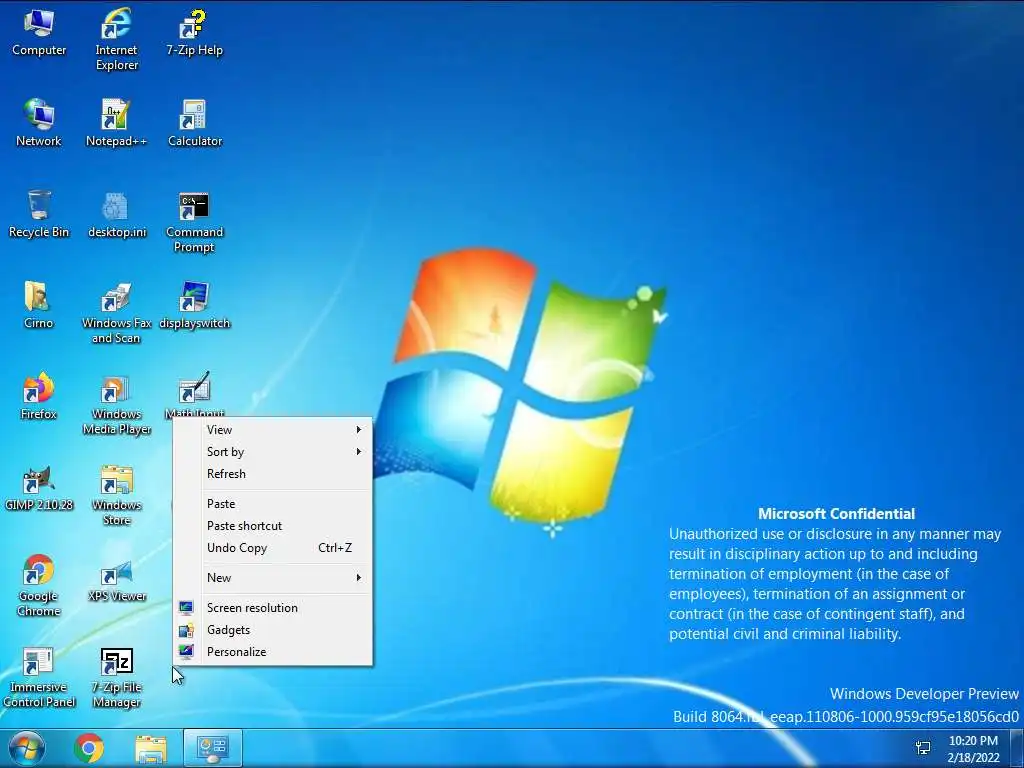Select the Calculator desktop shortcut
The height and width of the screenshot is (768, 1024).
click(x=195, y=123)
